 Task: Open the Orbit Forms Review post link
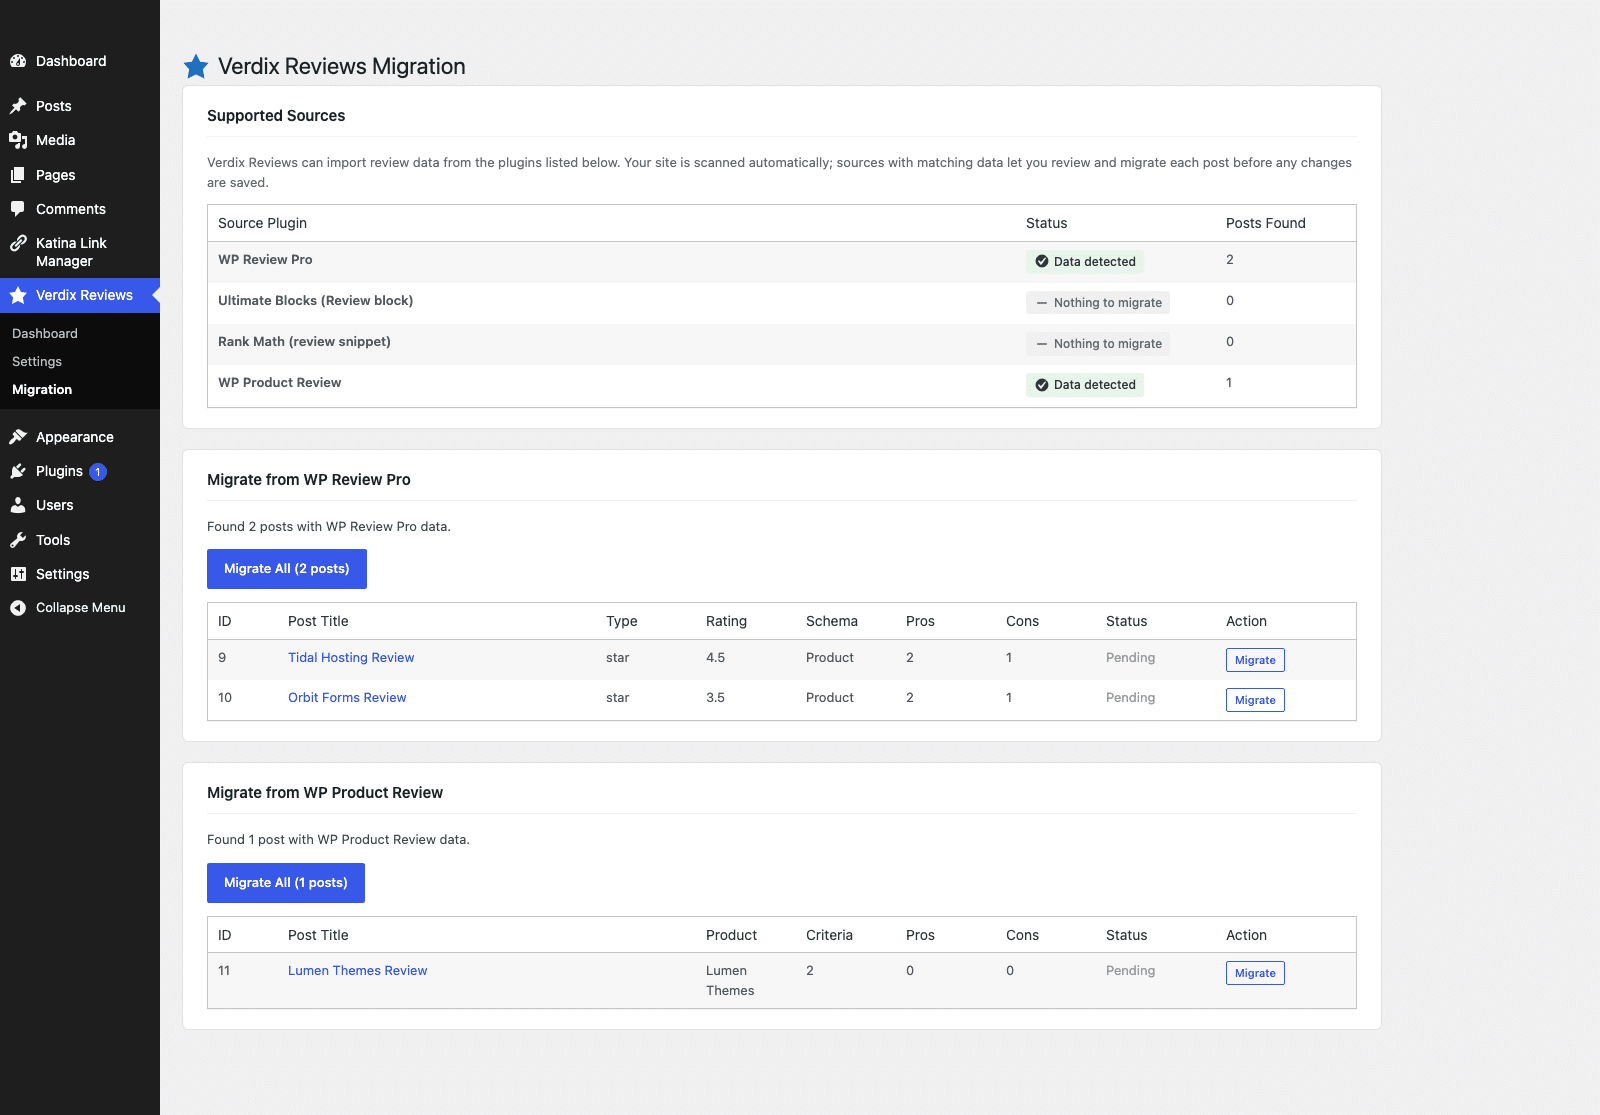347,697
